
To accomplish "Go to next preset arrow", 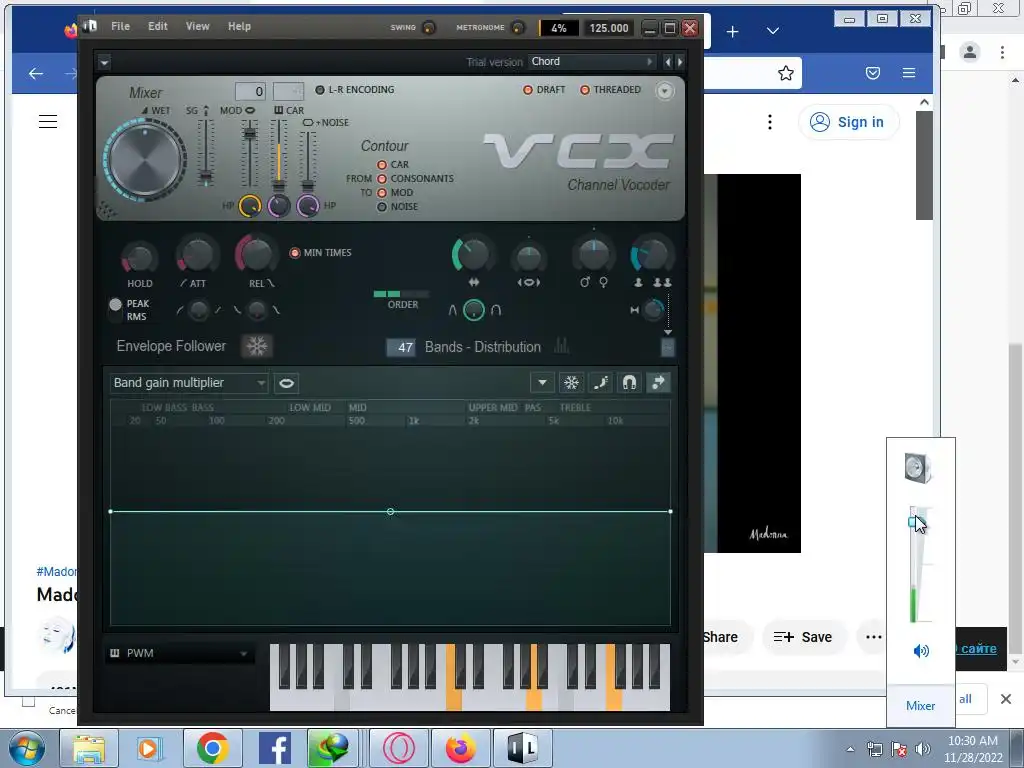I will tap(680, 62).
